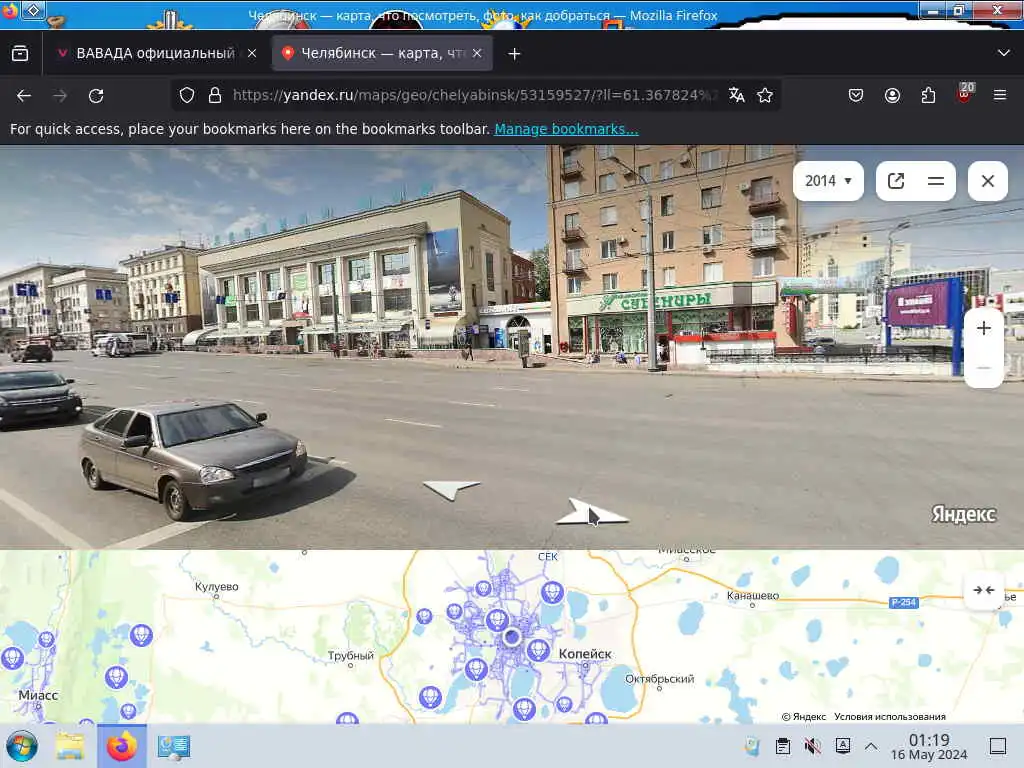1024x768 pixels.
Task: Open Save to Pocket
Action: pos(856,95)
